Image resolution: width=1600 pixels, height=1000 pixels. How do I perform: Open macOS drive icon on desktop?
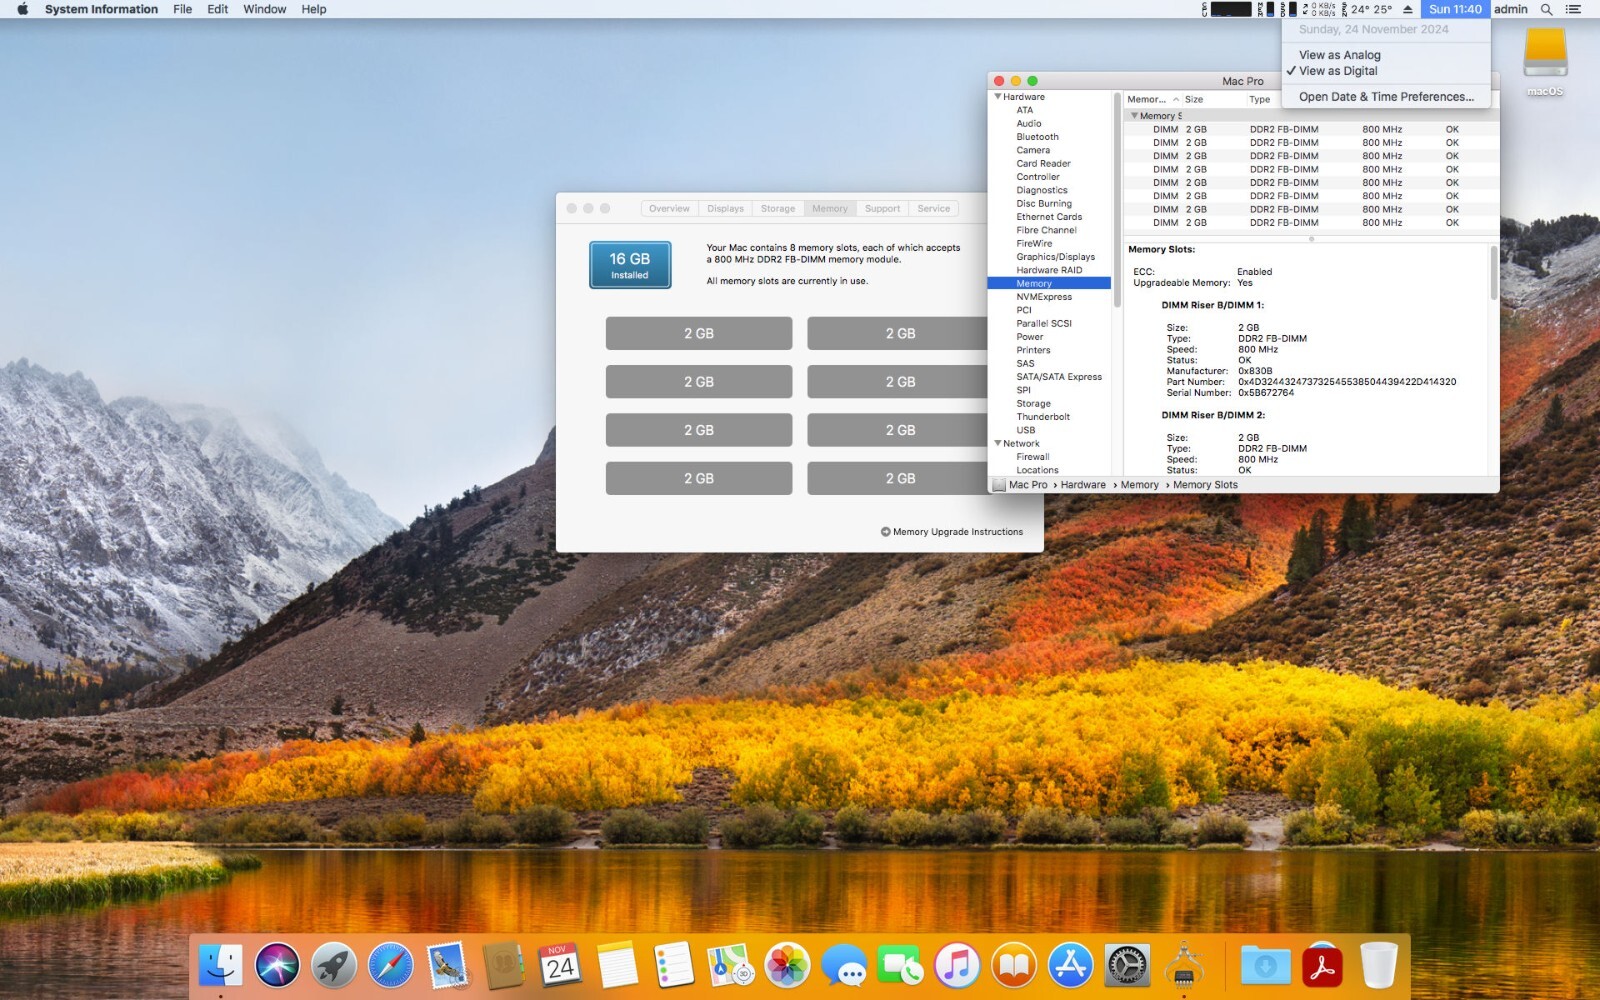point(1545,62)
